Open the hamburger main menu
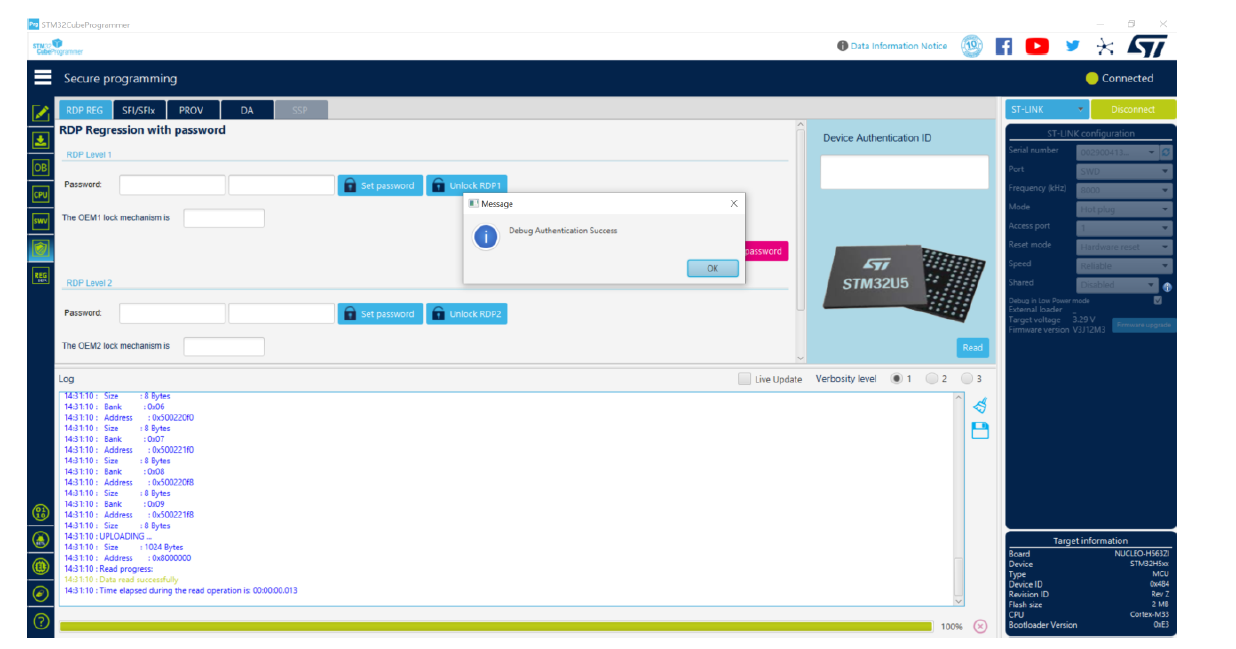Screen dimensions: 1236x649 coord(42,78)
